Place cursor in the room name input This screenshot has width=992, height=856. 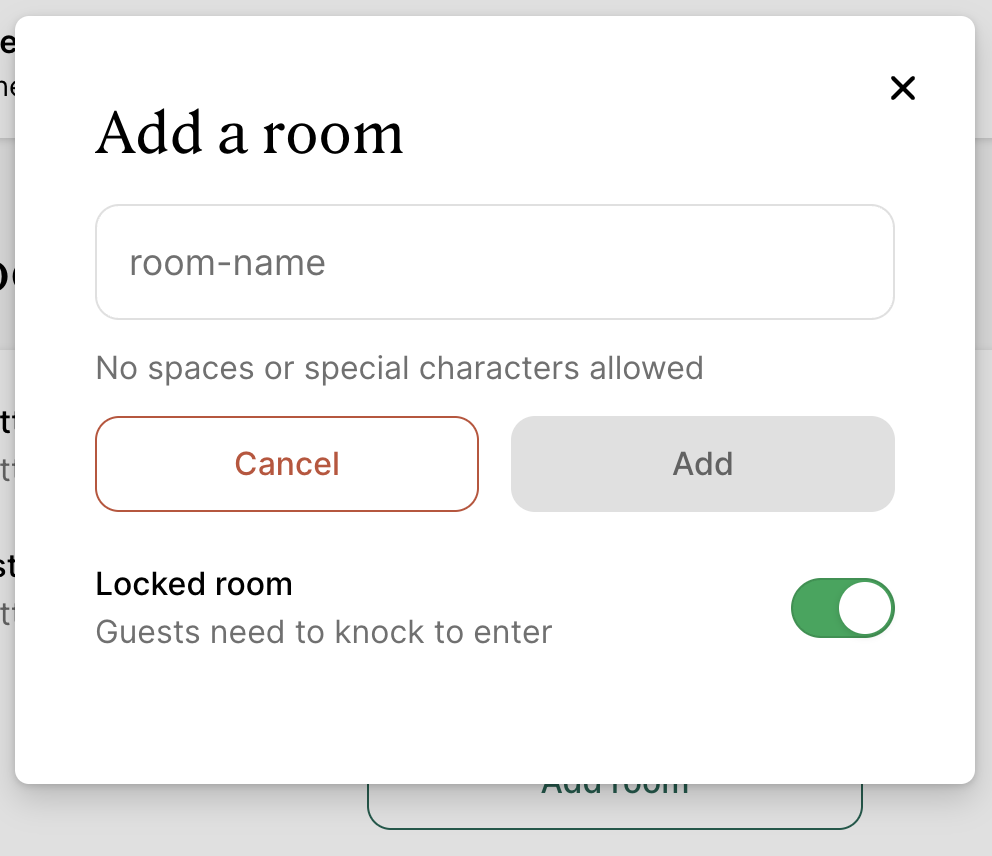pyautogui.click(x=494, y=263)
